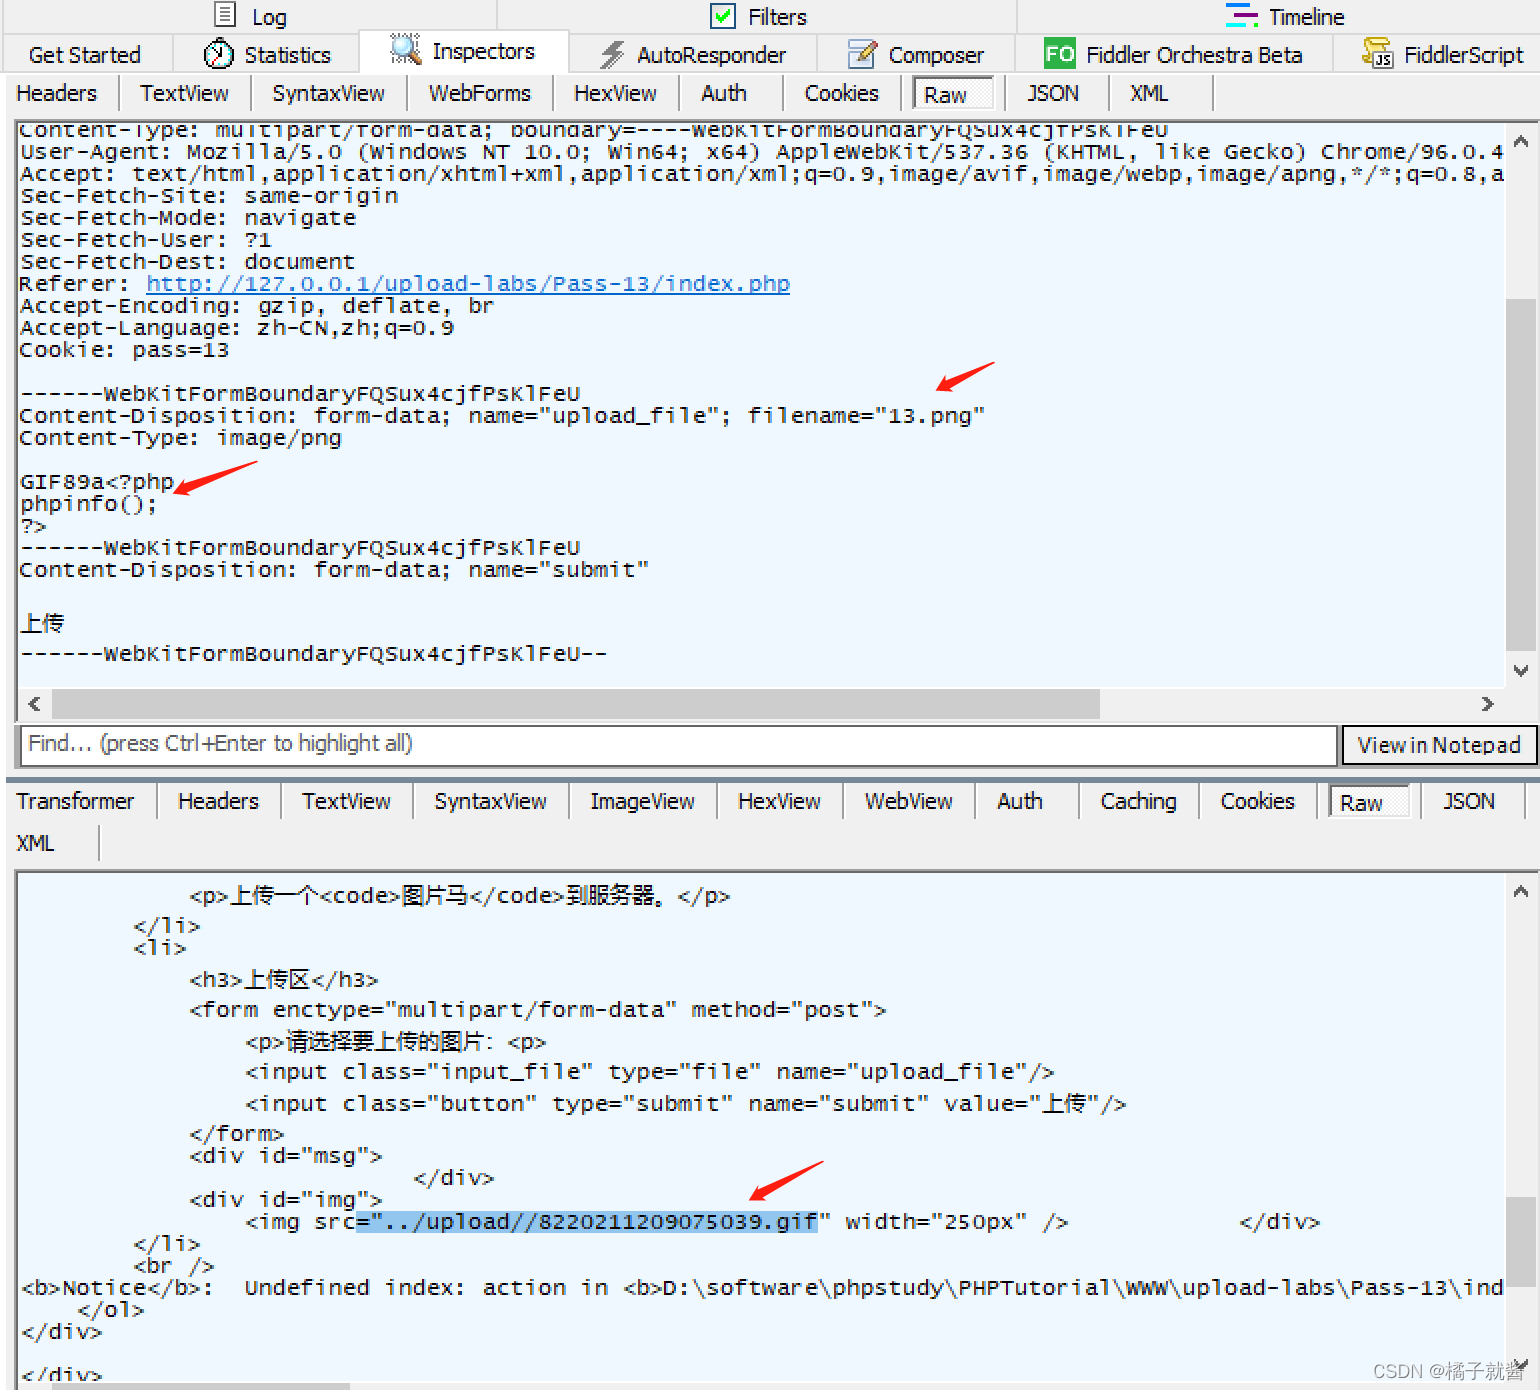Select request Cookies inspector tab
Screen dimensions: 1540x1390
coord(842,93)
